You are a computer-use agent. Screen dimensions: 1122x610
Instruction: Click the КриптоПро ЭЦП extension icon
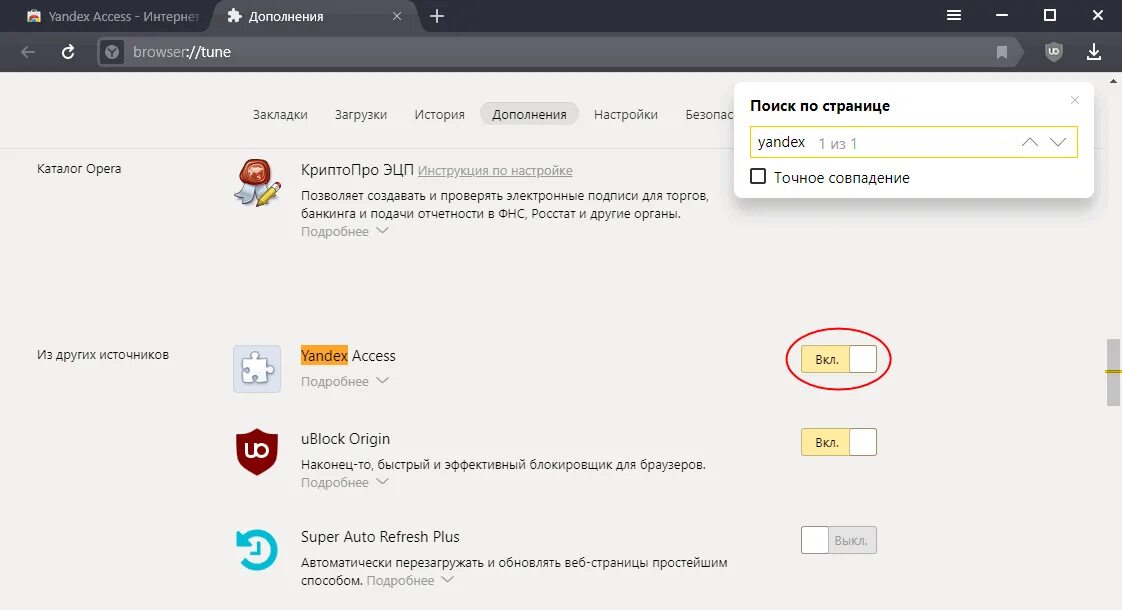pyautogui.click(x=257, y=183)
